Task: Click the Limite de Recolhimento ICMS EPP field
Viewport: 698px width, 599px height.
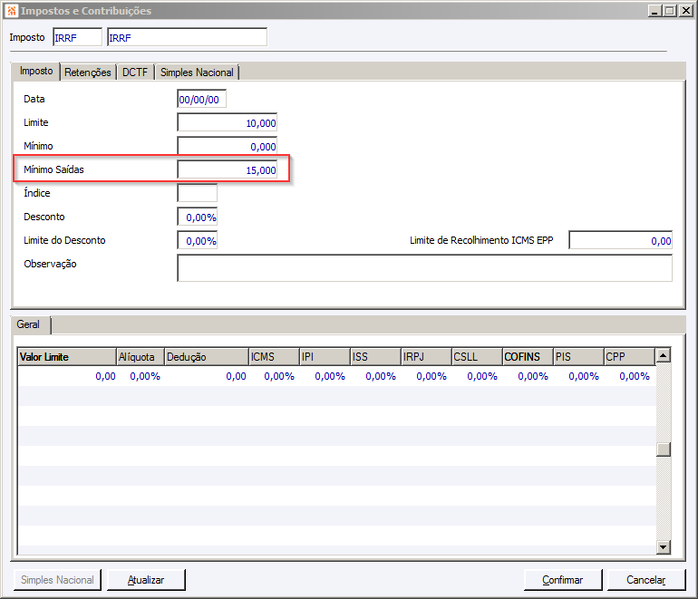Action: (621, 240)
